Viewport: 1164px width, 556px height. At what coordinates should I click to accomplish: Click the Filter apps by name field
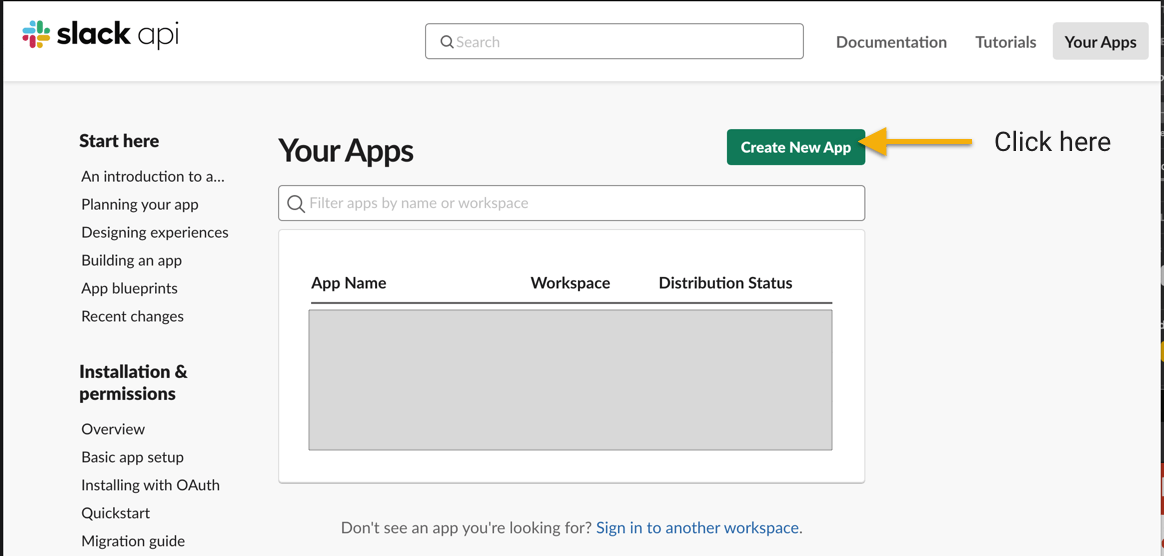tap(572, 203)
